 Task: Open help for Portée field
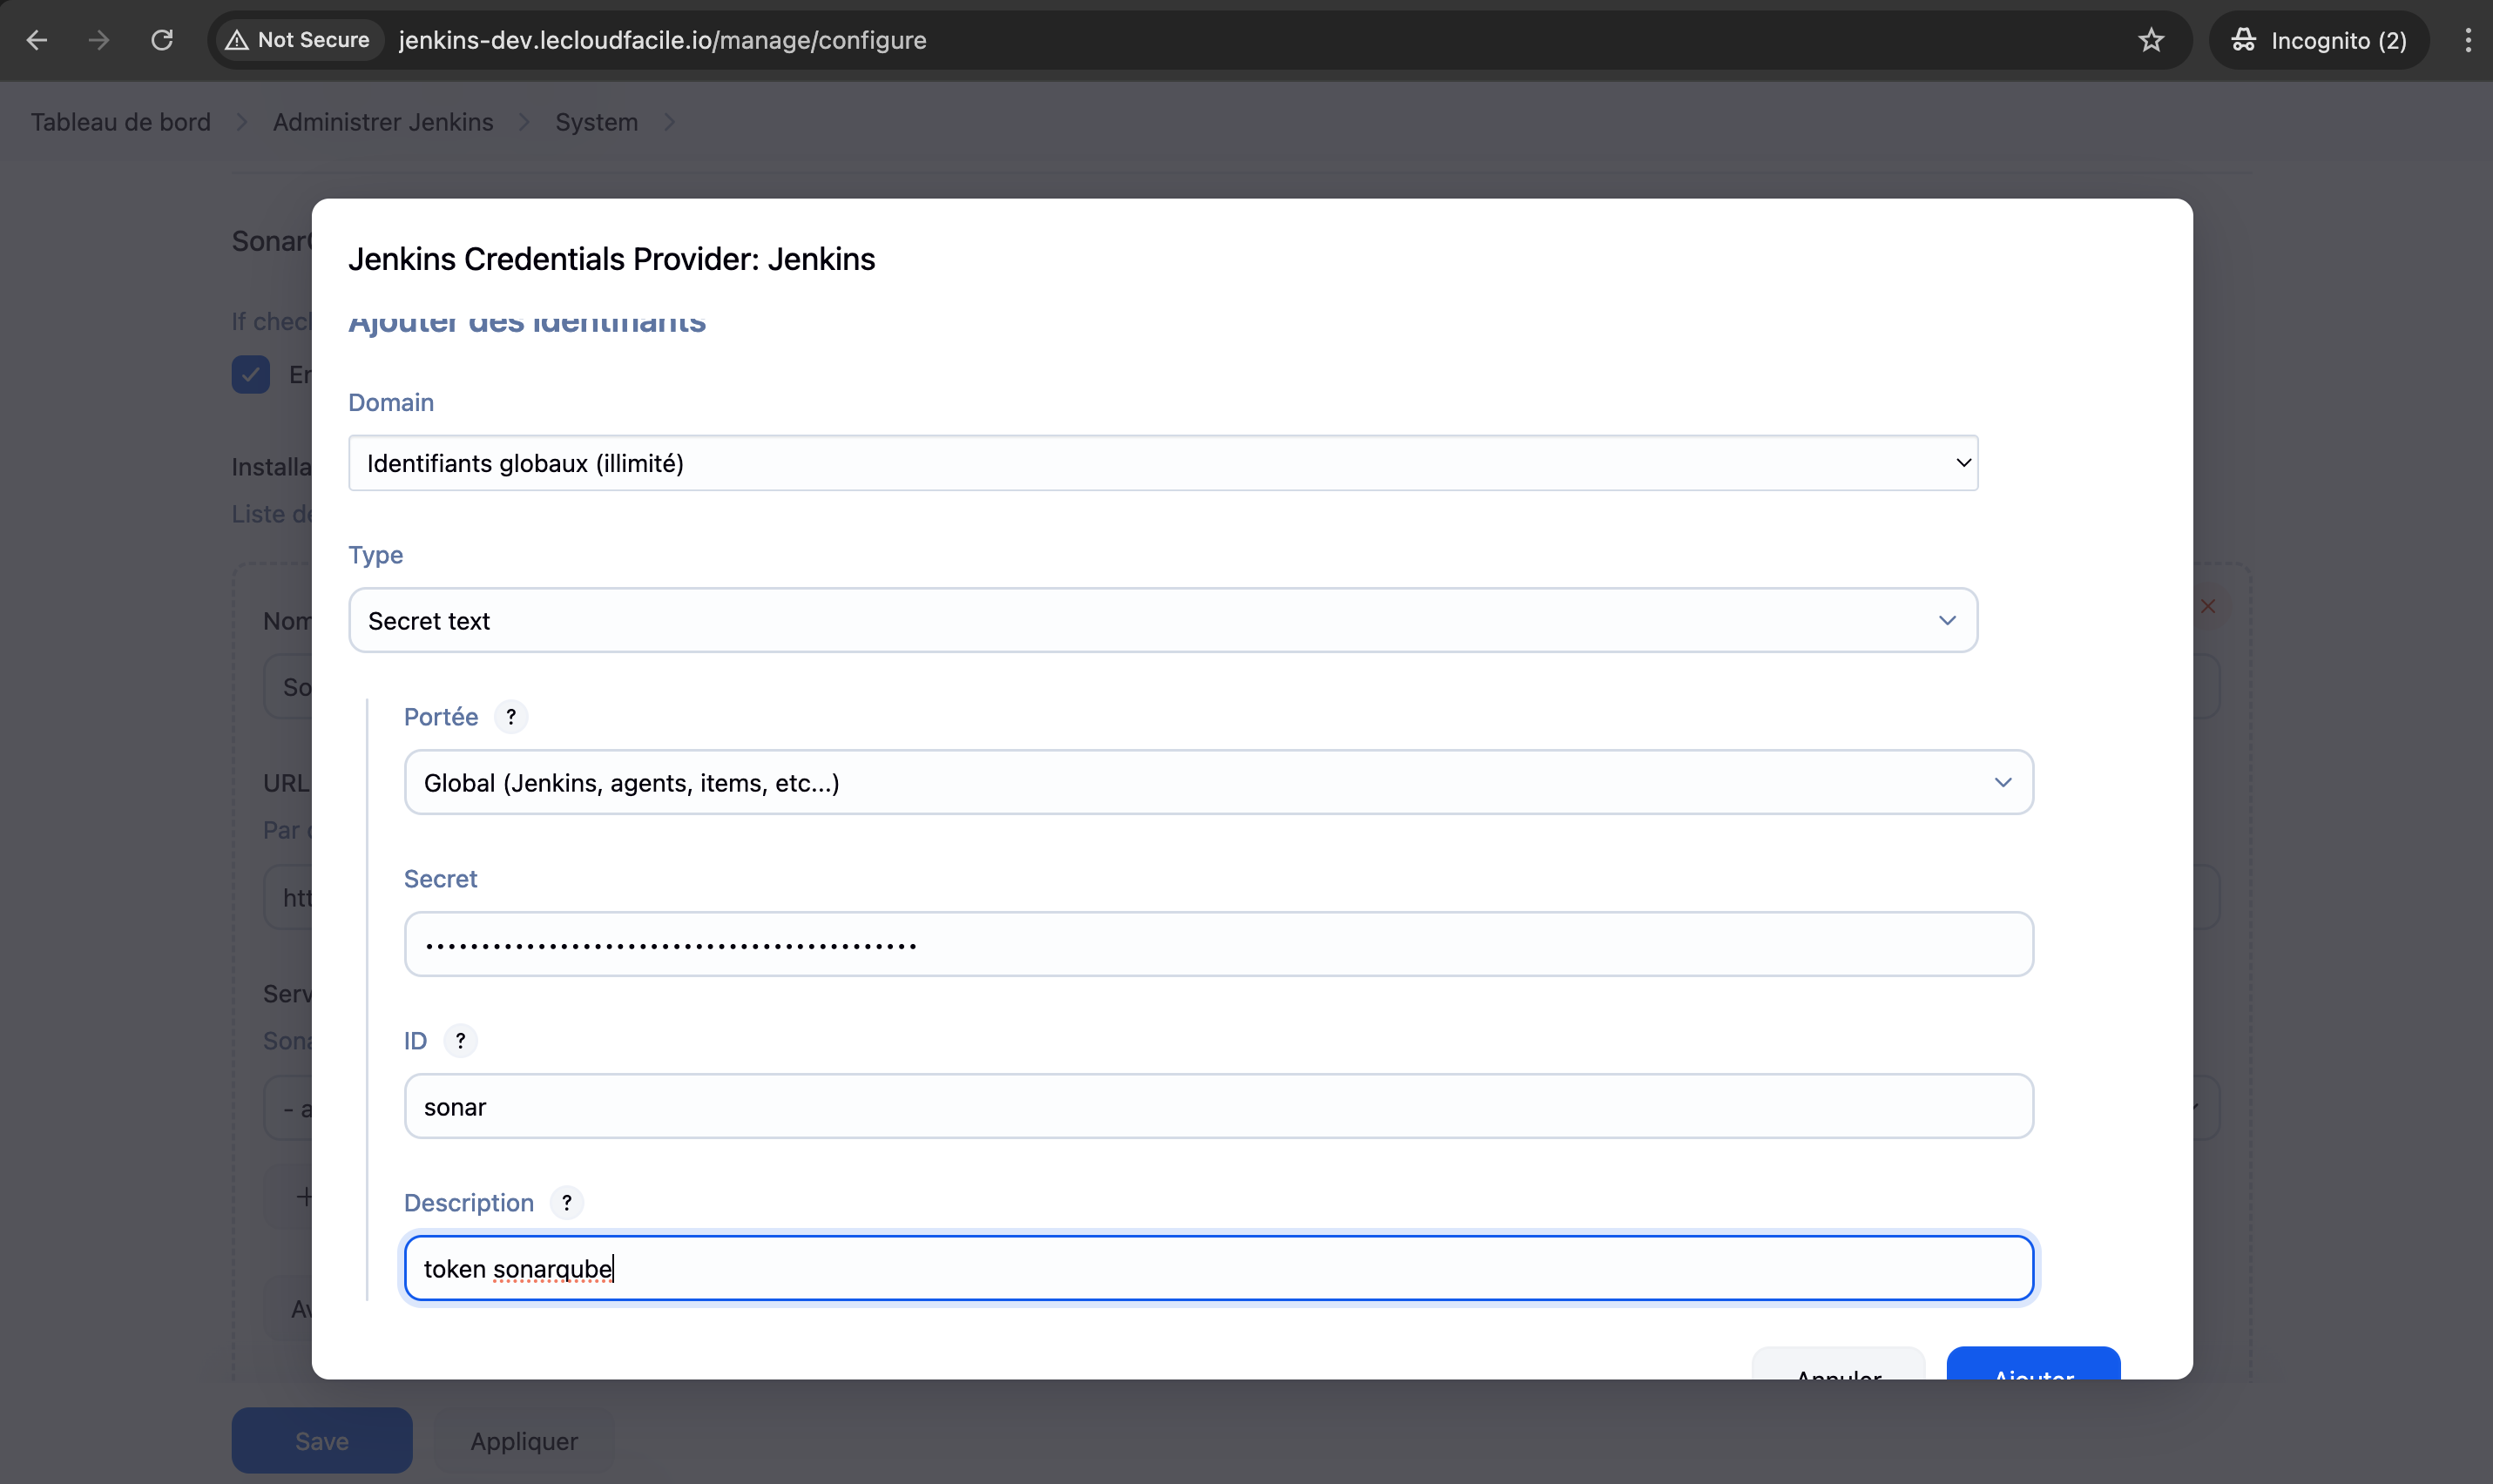[511, 717]
